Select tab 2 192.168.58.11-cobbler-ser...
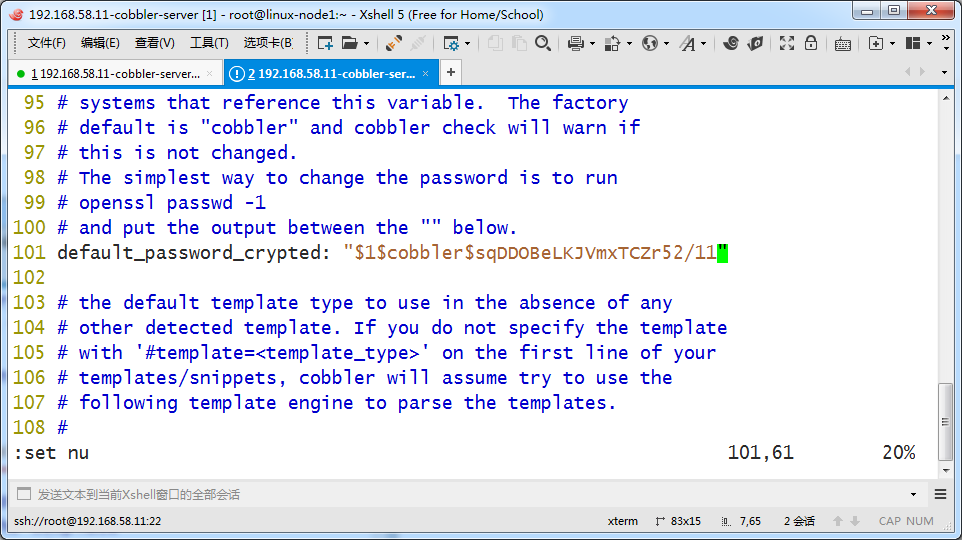This screenshot has width=962, height=540. point(331,74)
